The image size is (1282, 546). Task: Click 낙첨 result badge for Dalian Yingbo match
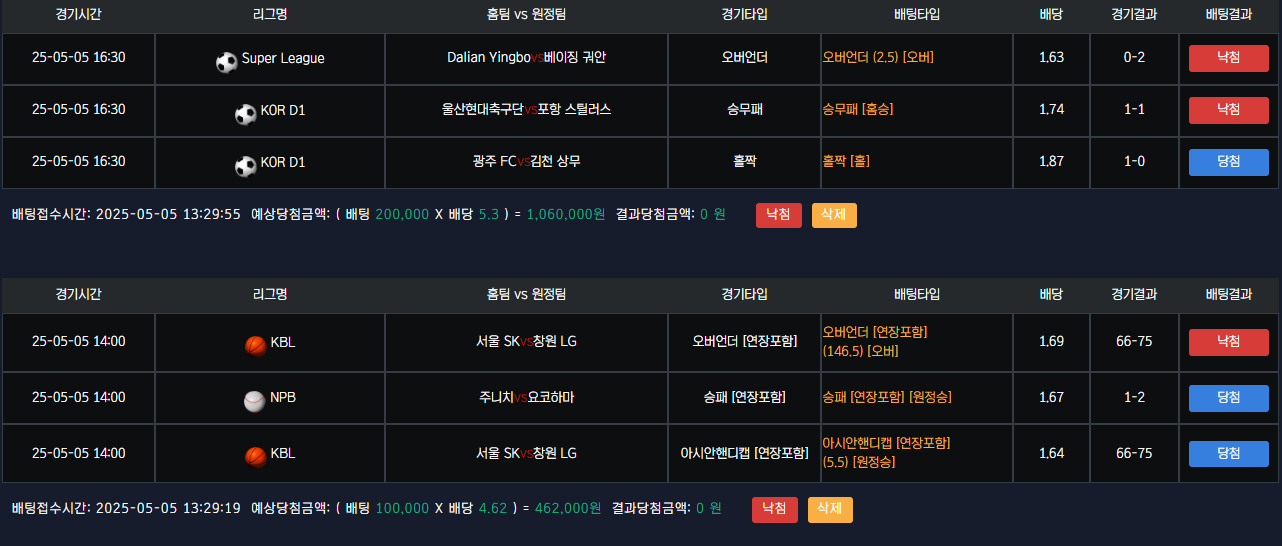1228,58
